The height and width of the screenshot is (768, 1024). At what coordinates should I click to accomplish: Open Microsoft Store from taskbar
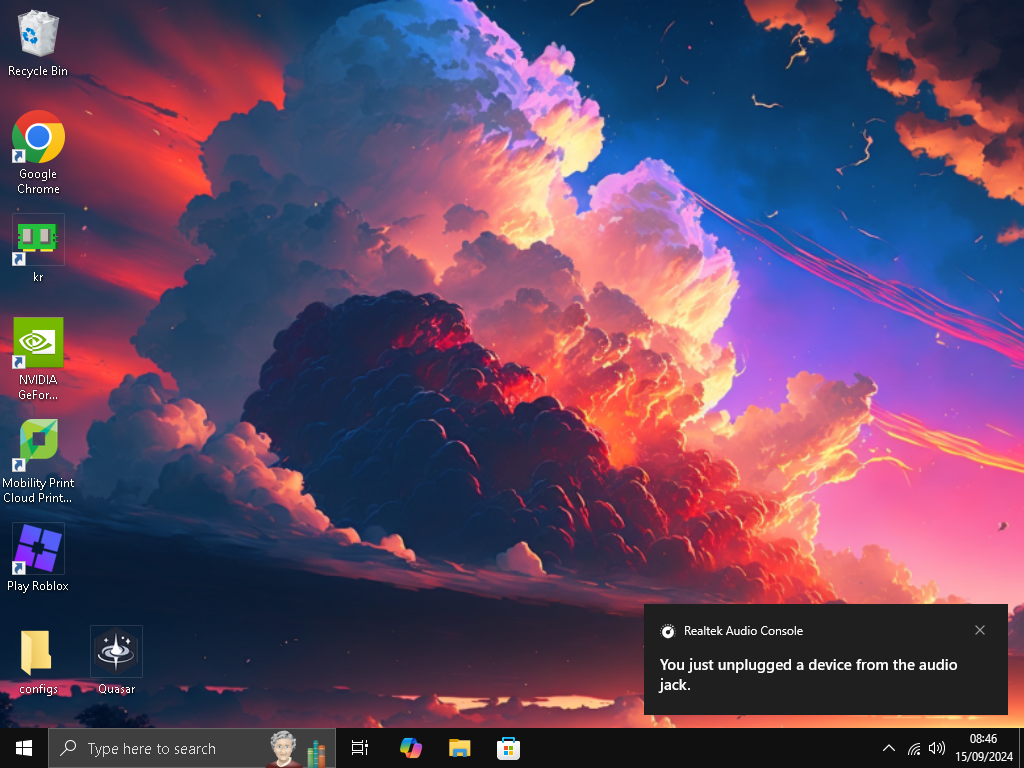click(508, 748)
